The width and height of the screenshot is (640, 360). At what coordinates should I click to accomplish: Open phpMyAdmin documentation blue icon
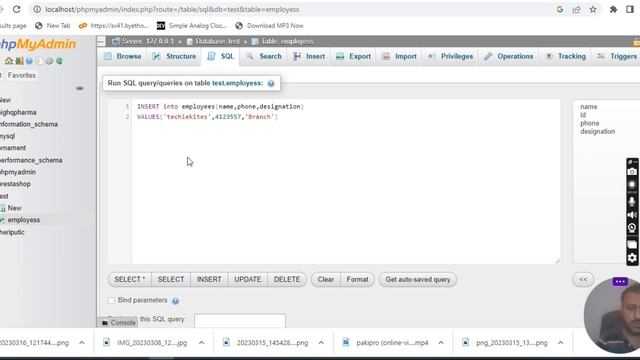coord(29,61)
